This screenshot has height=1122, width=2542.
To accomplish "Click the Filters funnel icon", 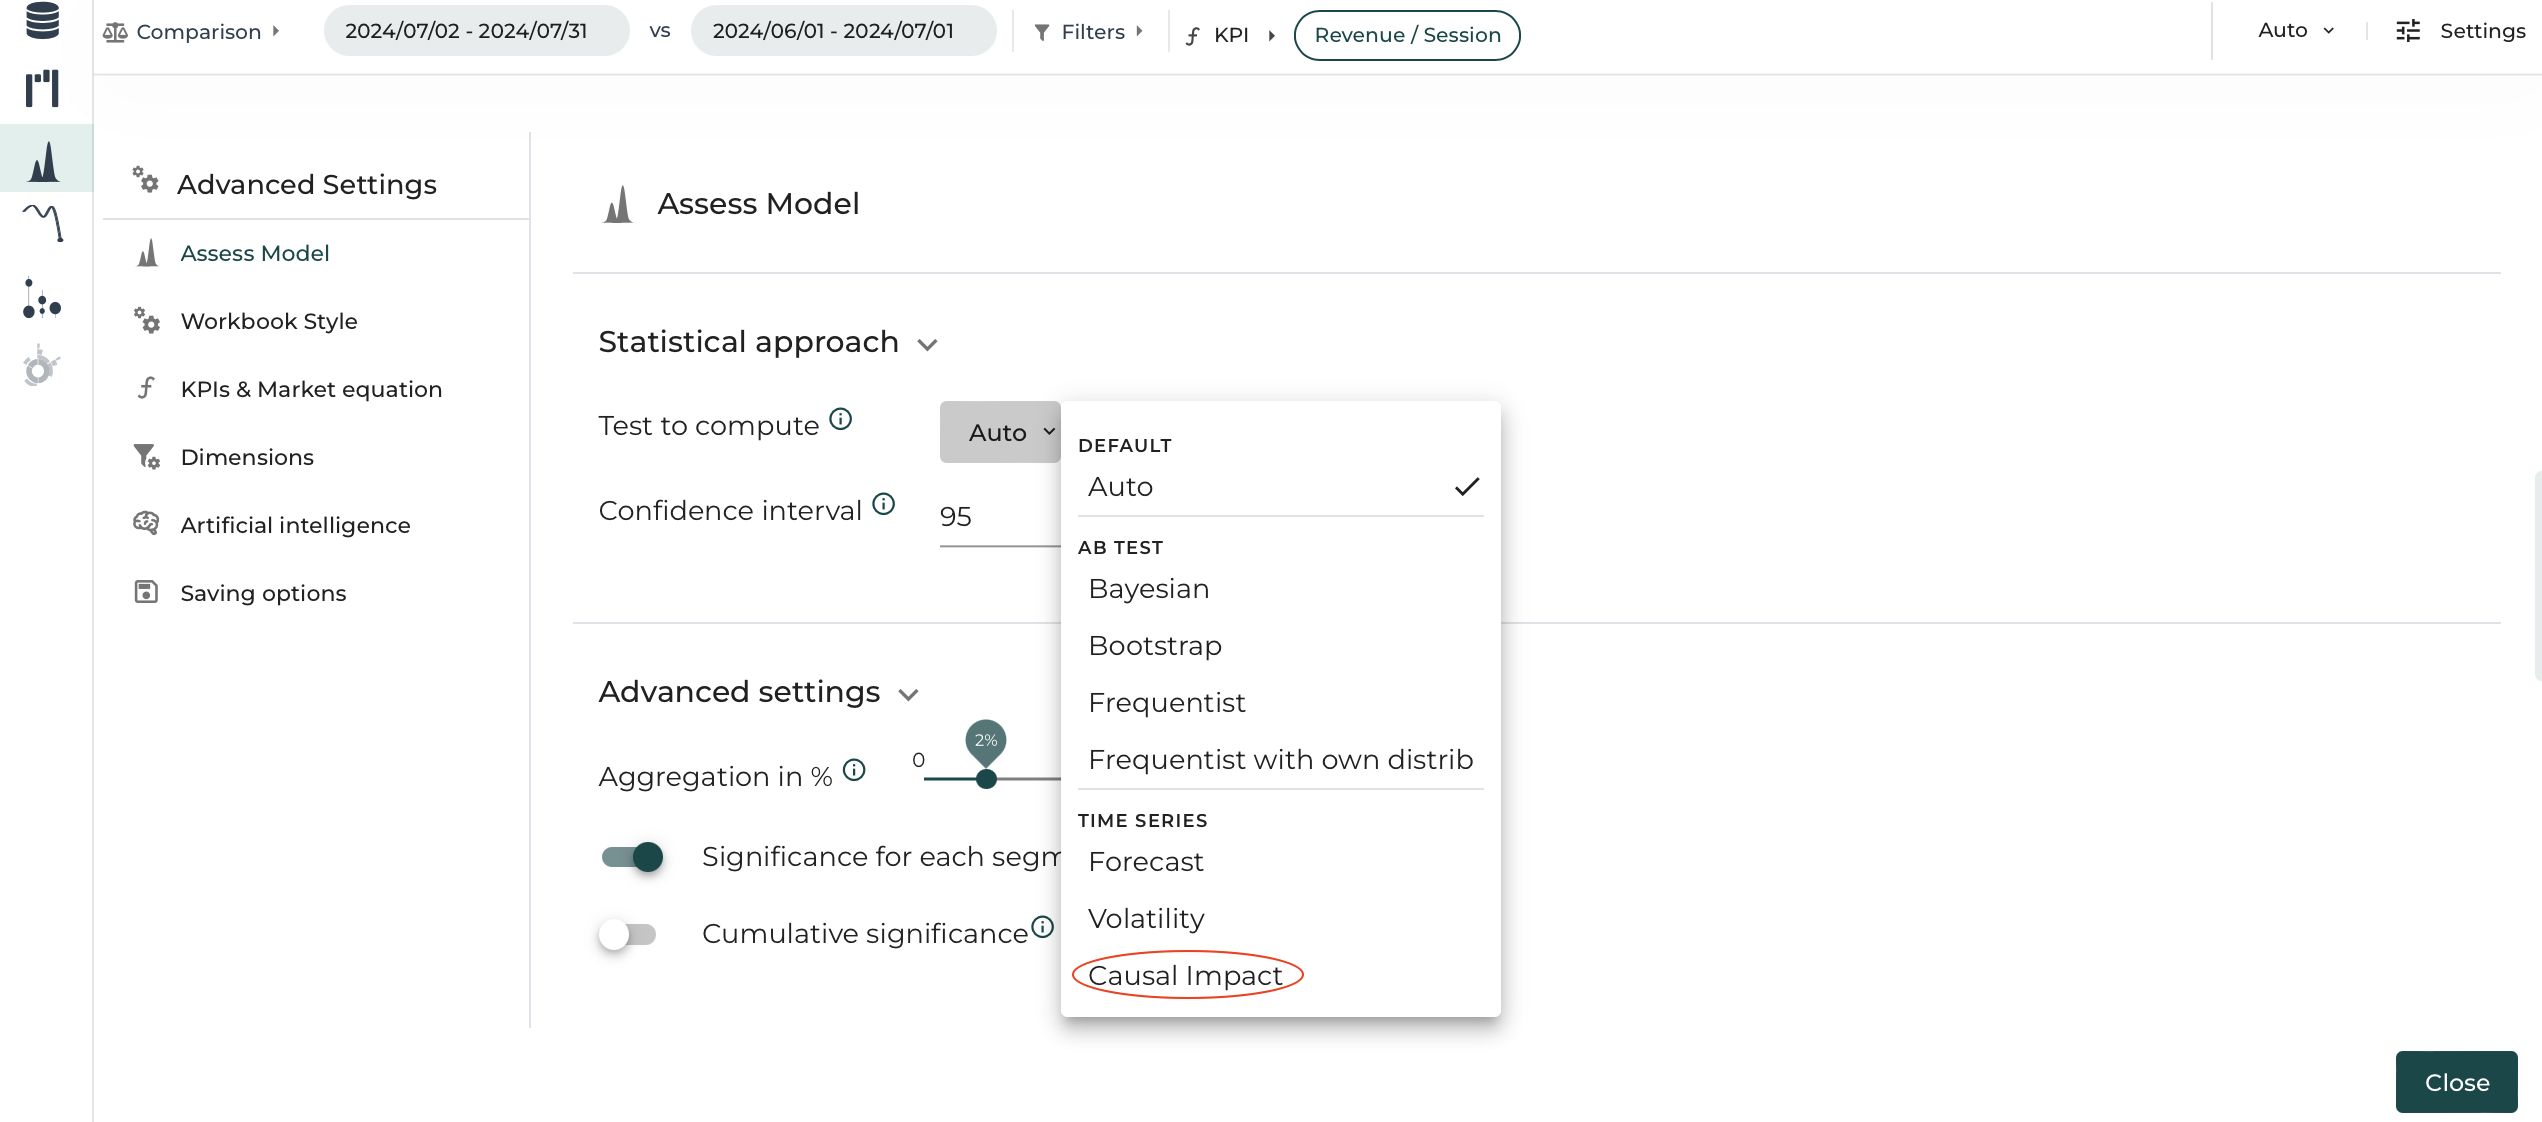I will click(1042, 33).
